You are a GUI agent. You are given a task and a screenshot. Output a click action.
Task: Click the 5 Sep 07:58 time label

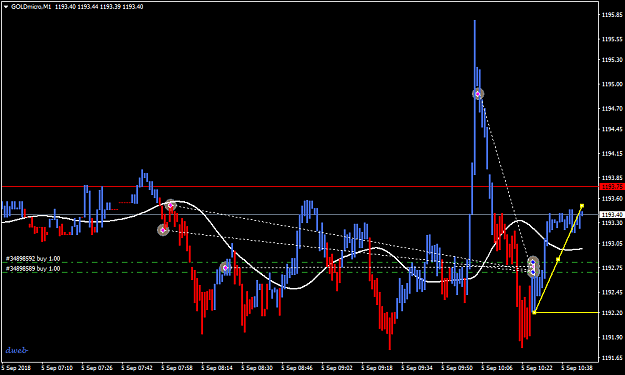click(177, 368)
